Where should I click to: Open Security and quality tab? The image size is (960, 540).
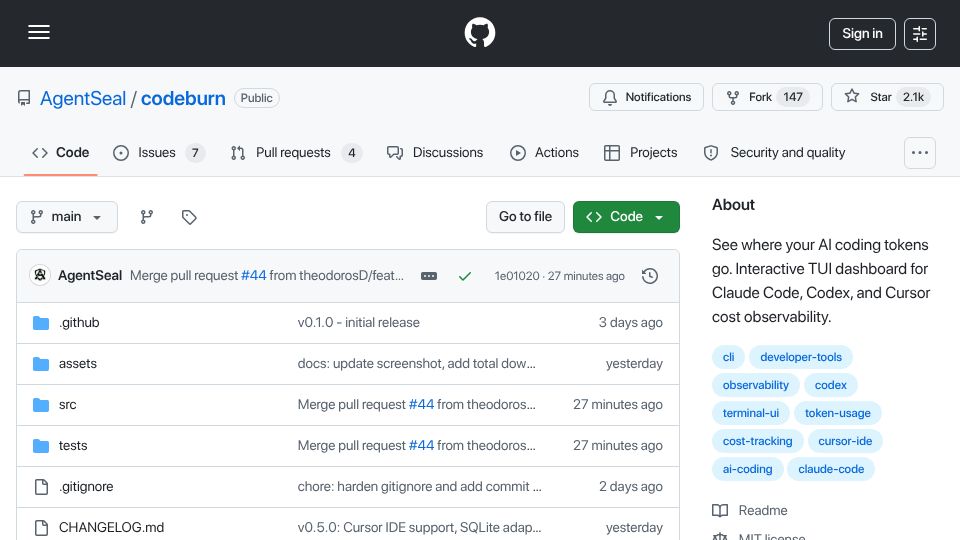coord(774,152)
